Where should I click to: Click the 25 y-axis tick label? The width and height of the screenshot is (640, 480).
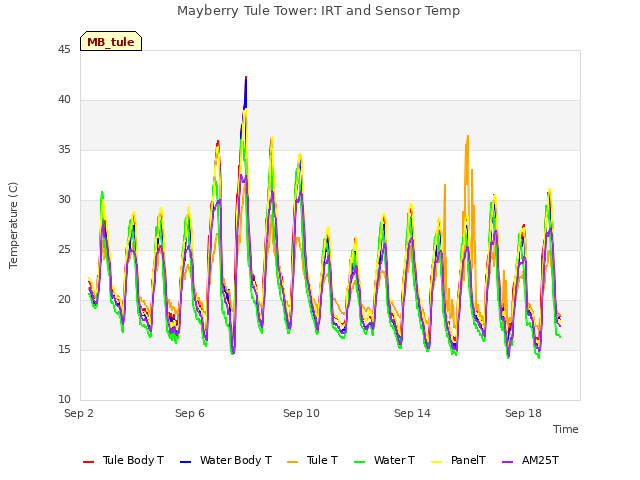pos(64,250)
